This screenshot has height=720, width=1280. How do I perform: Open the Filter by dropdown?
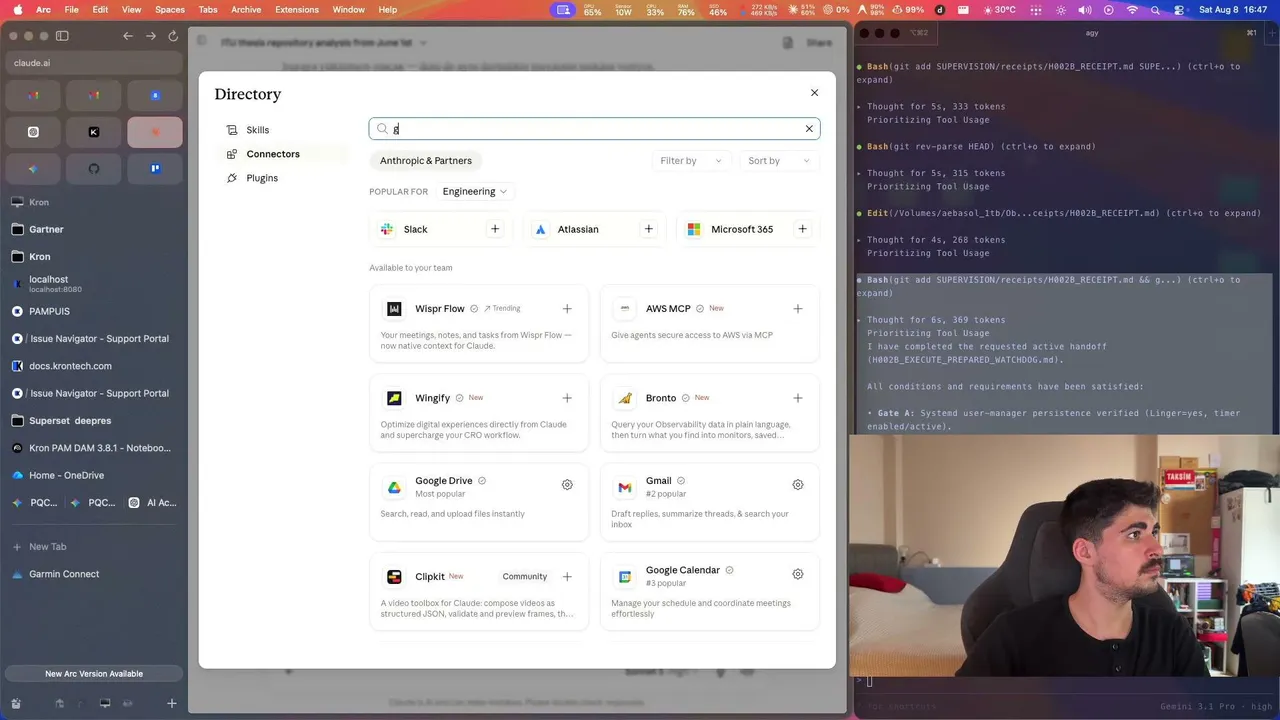pyautogui.click(x=691, y=161)
